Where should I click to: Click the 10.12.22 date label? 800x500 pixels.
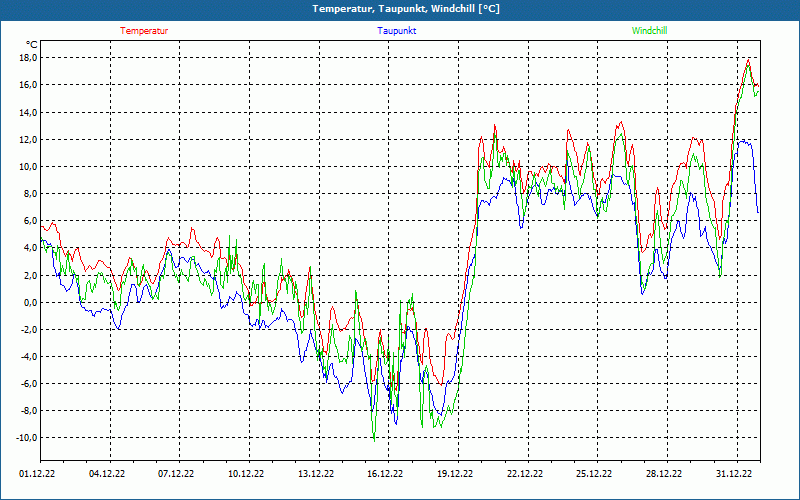246,473
